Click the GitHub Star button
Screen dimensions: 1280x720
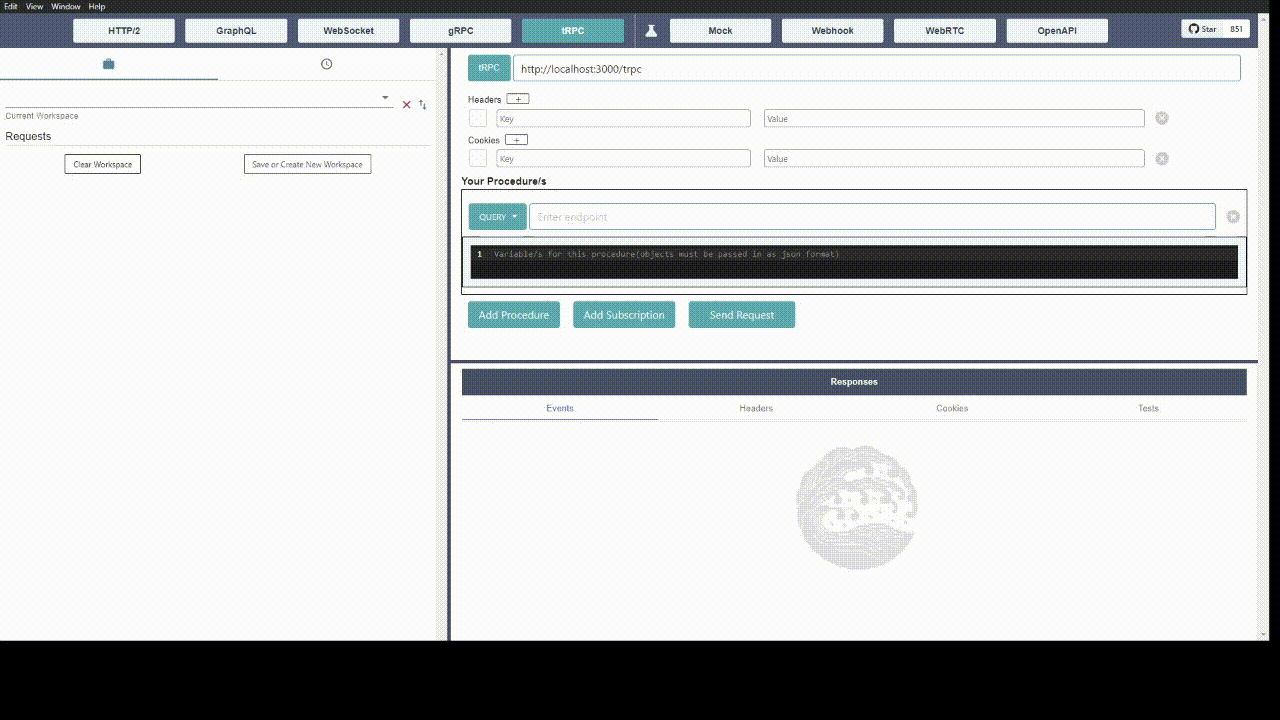pos(1203,29)
